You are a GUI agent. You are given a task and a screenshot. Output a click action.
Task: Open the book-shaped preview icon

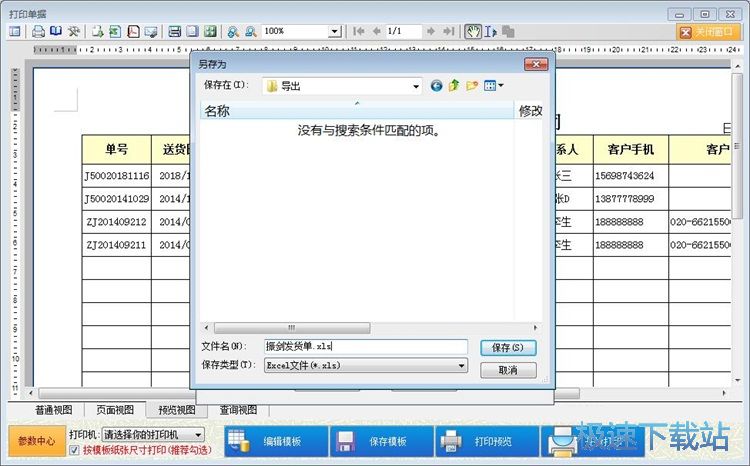pos(56,32)
